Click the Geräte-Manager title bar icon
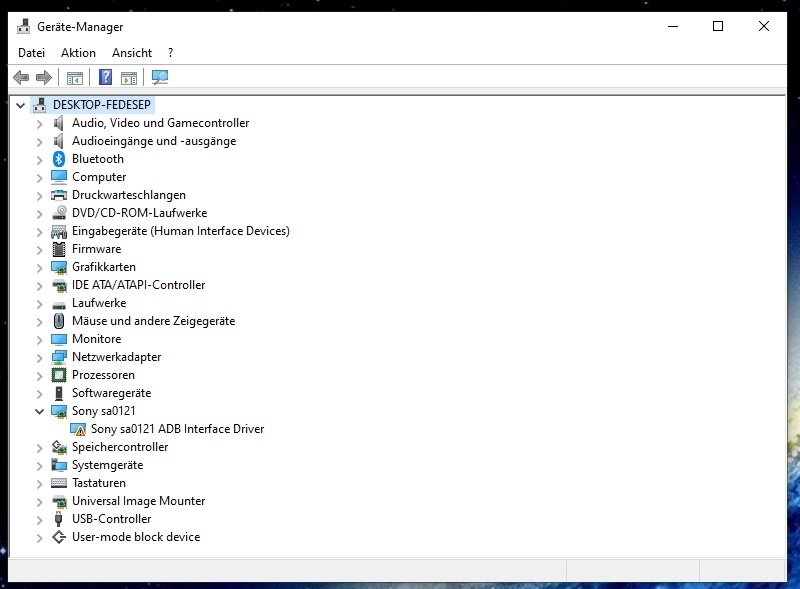 pyautogui.click(x=23, y=27)
